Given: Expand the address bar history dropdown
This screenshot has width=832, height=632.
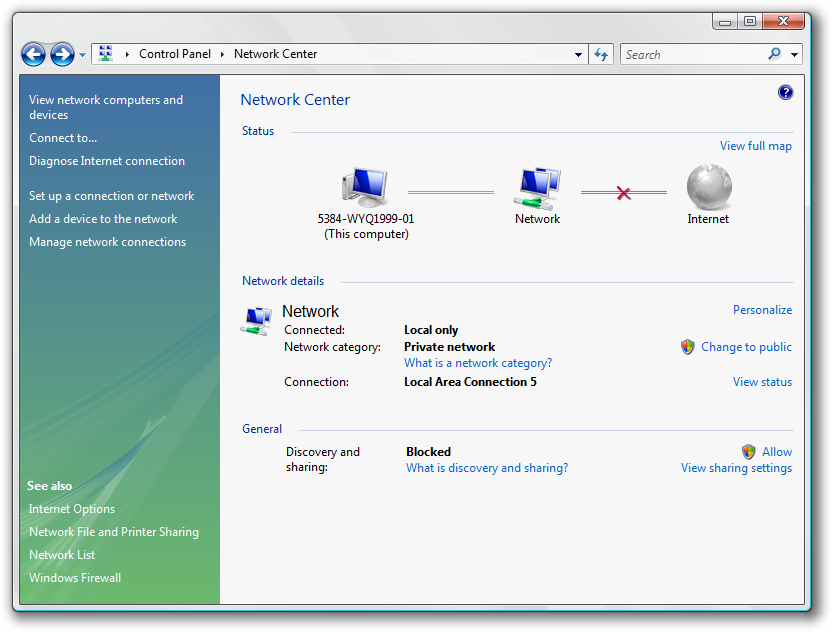Looking at the screenshot, I should tap(579, 55).
